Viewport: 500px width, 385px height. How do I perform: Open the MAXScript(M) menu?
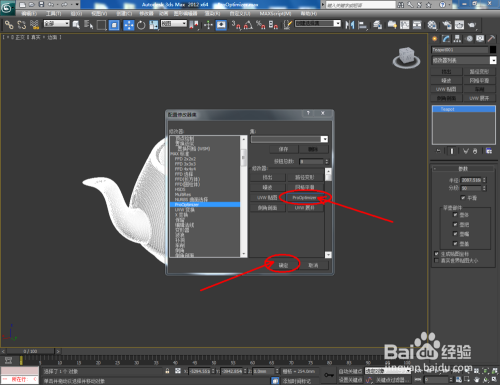pyautogui.click(x=275, y=14)
